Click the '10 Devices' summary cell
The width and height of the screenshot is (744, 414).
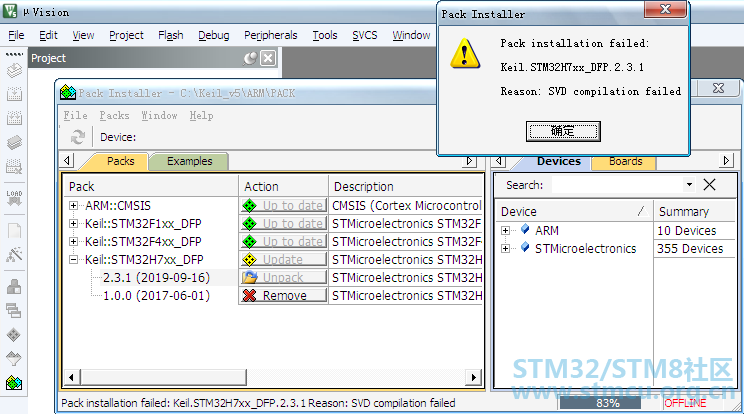coord(695,230)
